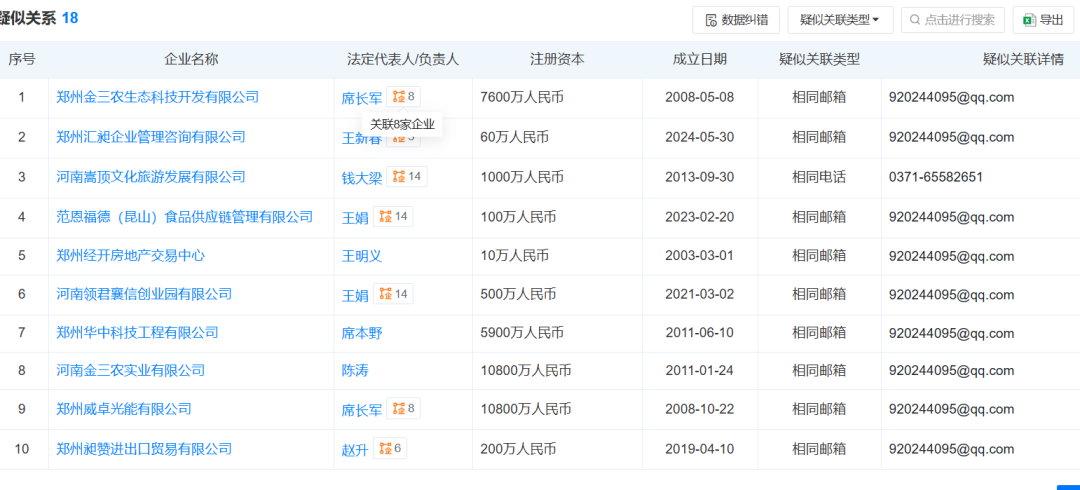Open 王新春 legal representative profile
Screen dimensions: 1080x490
point(362,137)
